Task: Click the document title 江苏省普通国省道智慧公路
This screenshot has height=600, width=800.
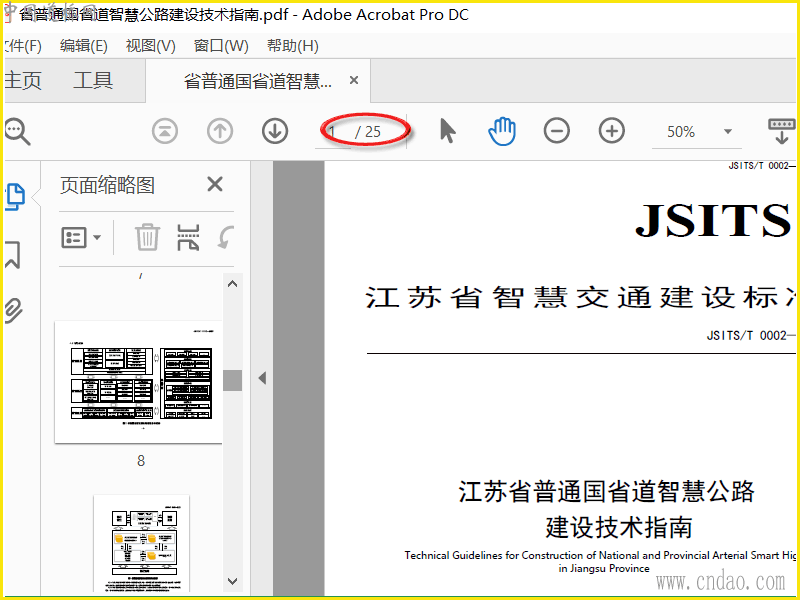Action: pos(606,491)
